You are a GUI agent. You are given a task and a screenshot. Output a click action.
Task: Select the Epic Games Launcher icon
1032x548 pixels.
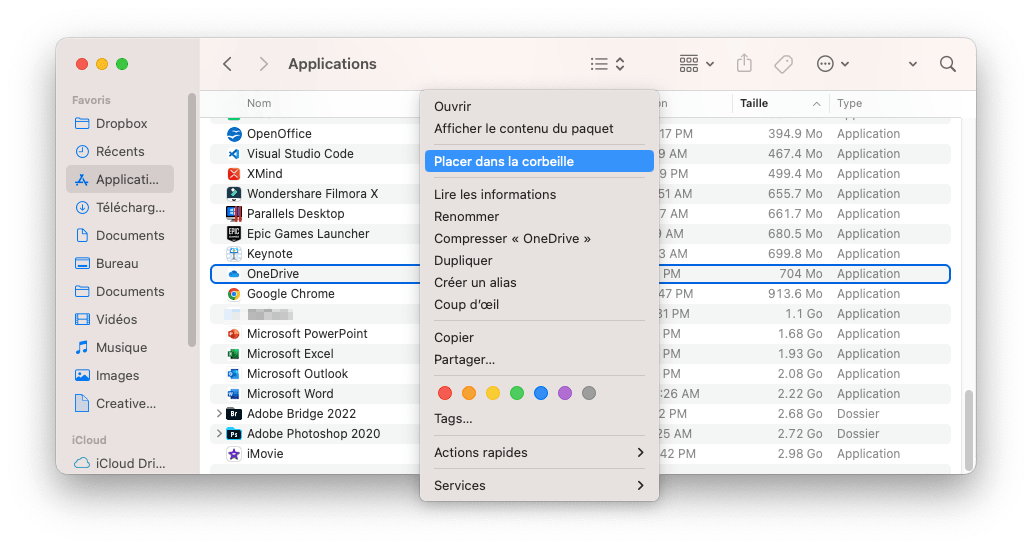(234, 234)
